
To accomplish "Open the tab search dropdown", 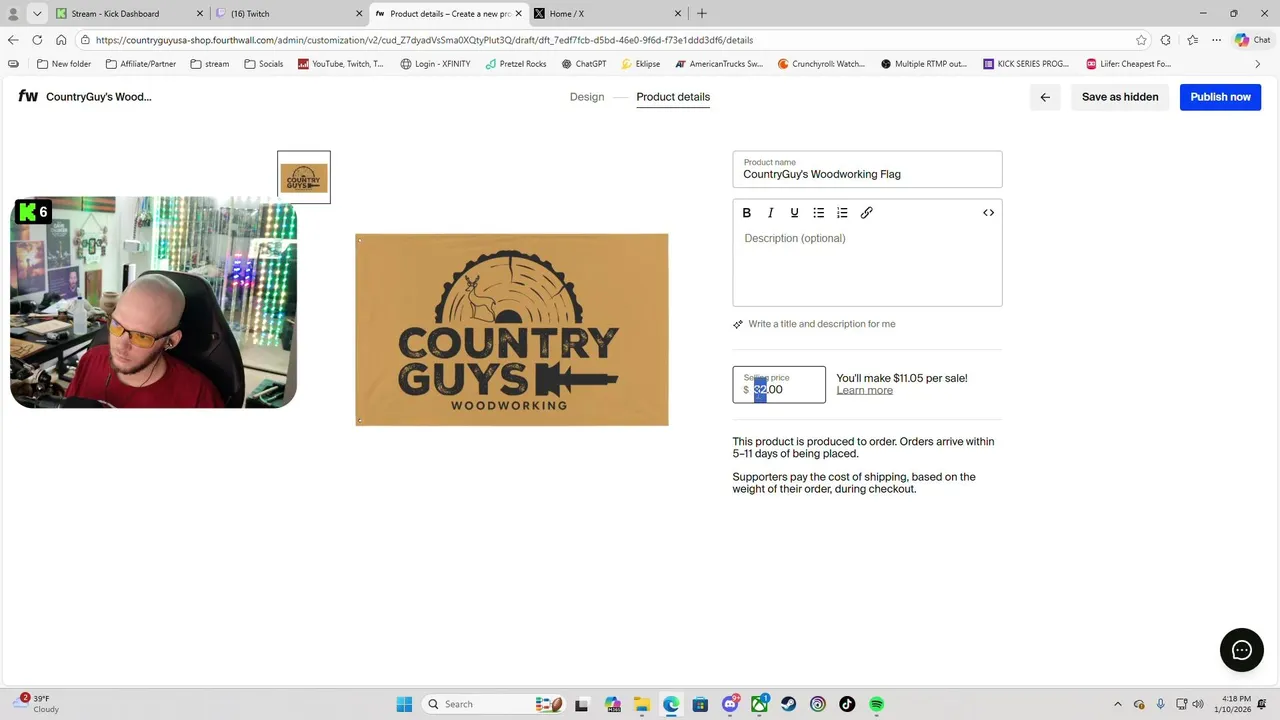I will tap(37, 13).
